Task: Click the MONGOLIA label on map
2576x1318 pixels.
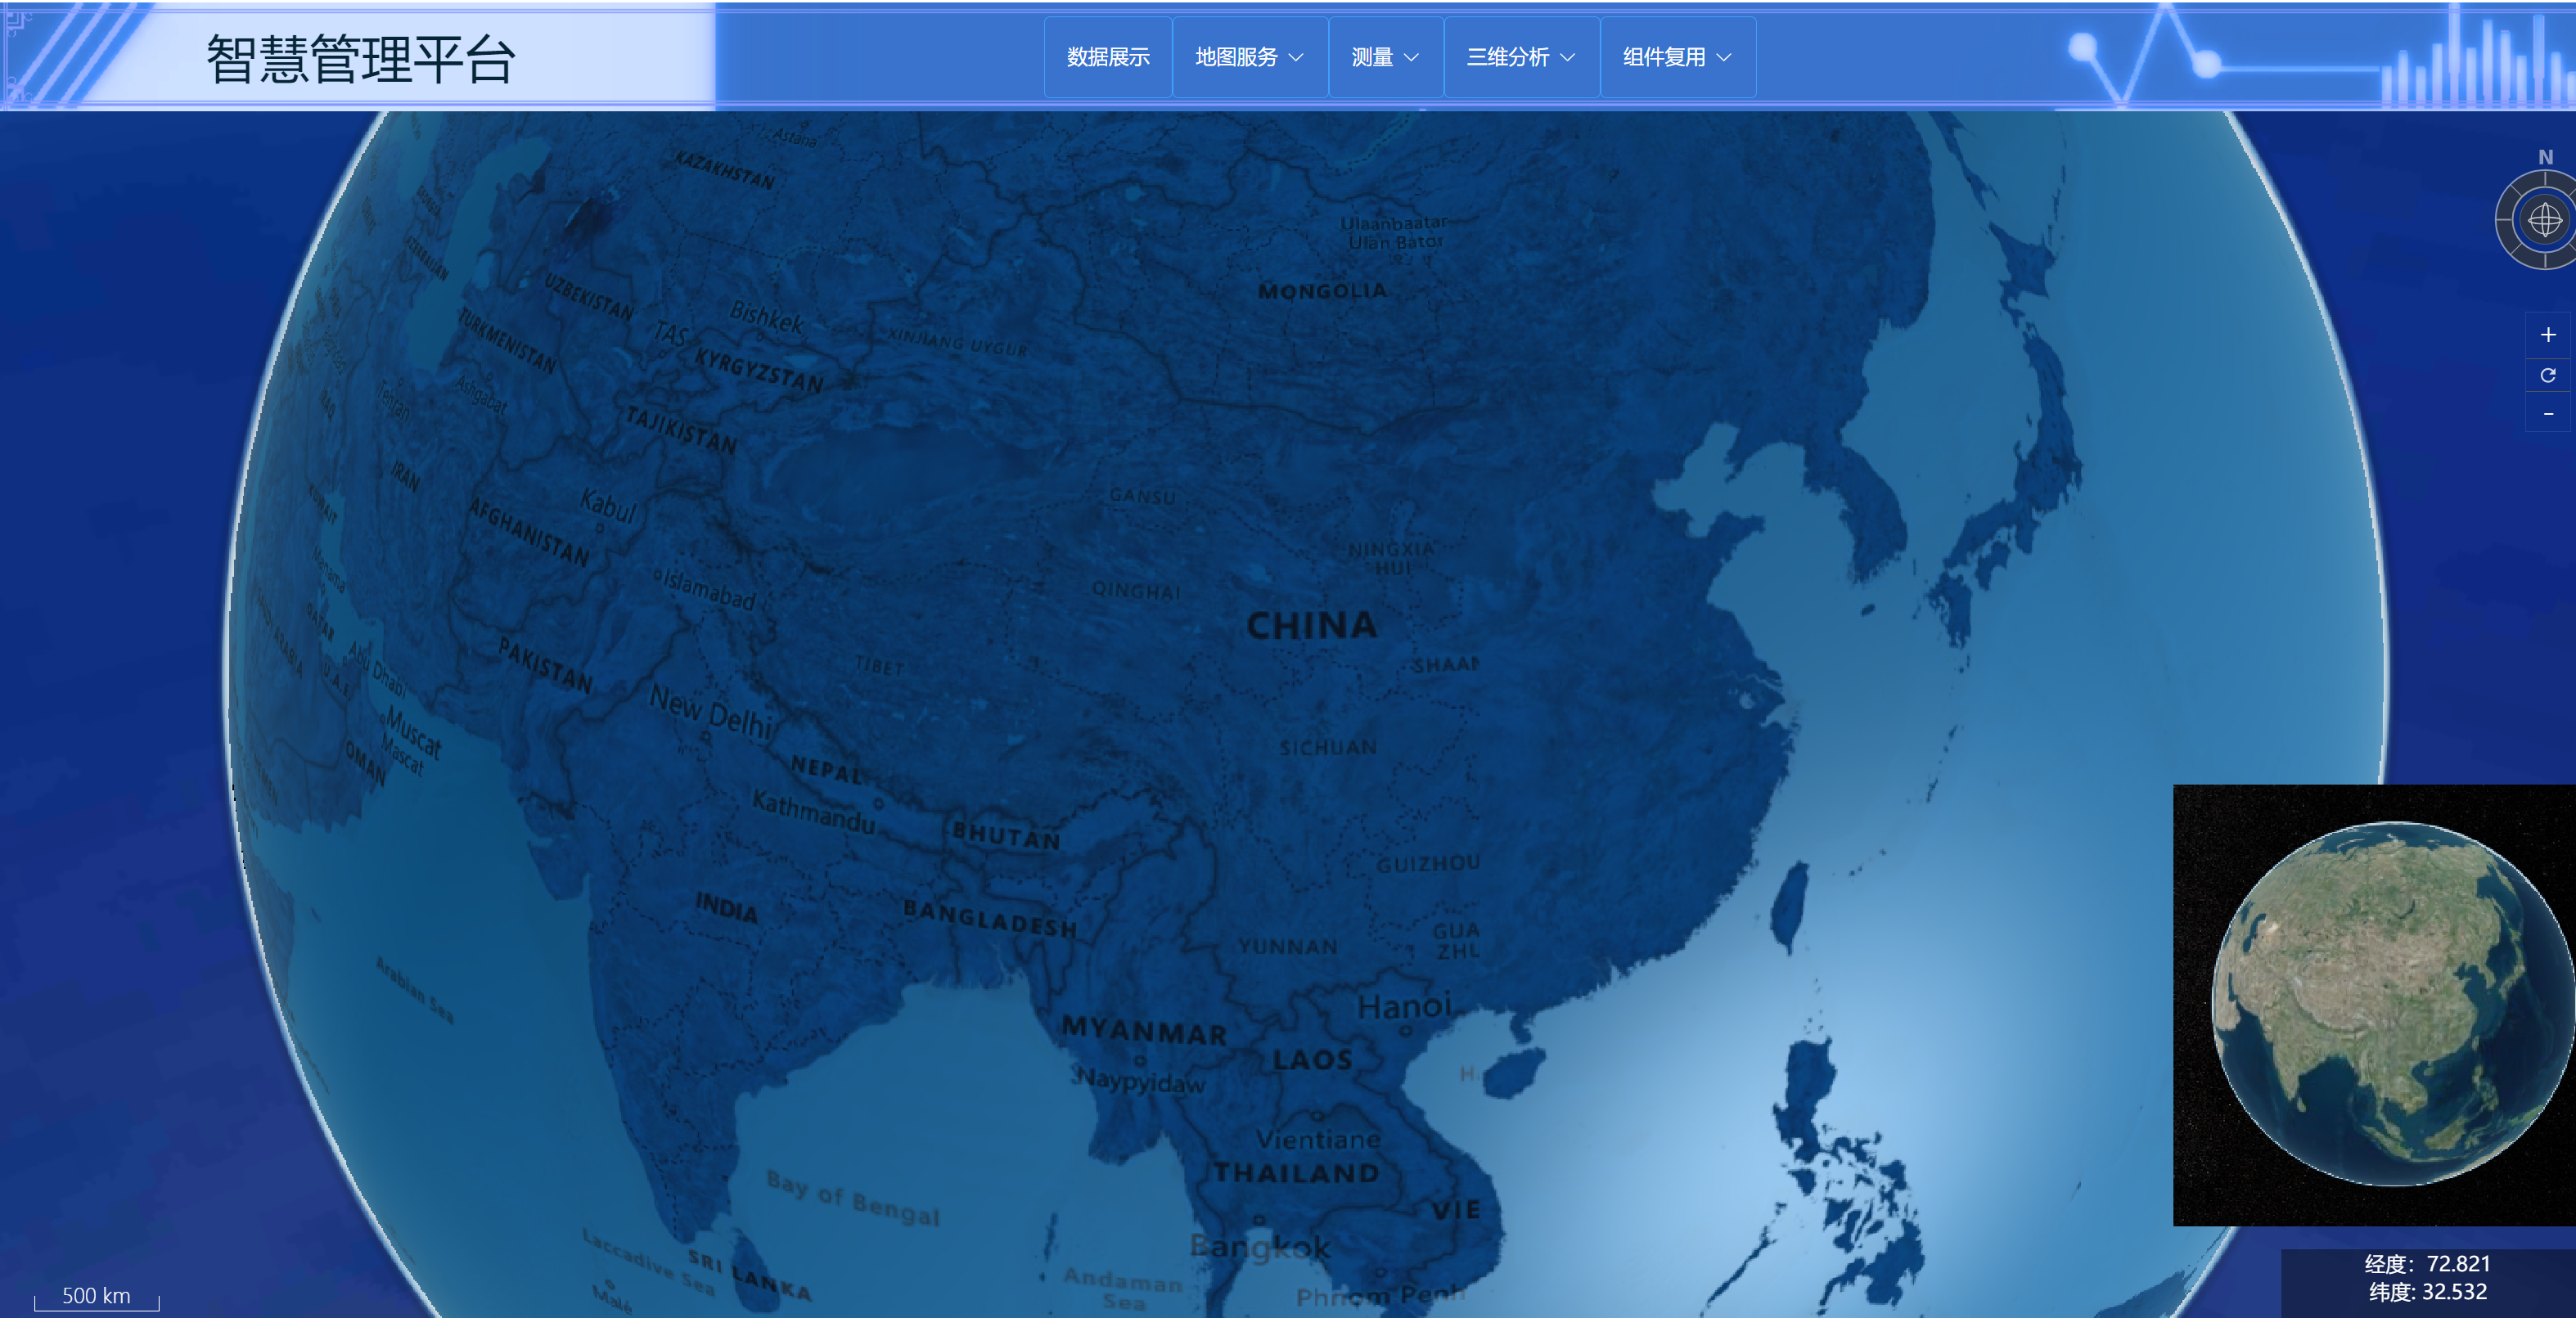Action: 1322,291
